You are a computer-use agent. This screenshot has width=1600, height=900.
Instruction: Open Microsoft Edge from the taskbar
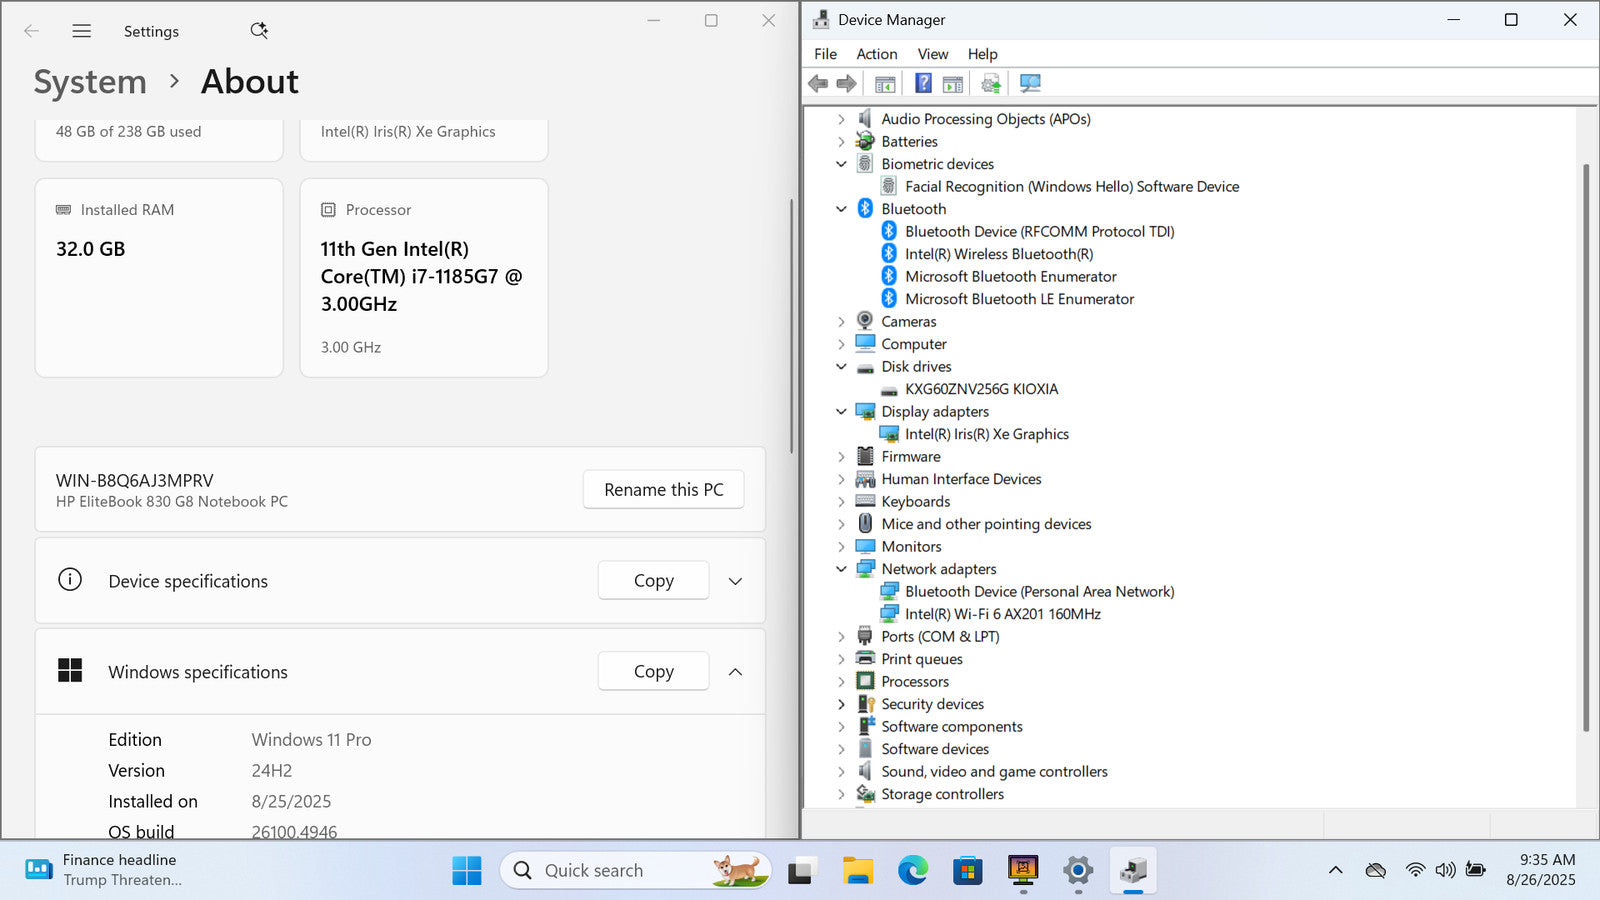tap(912, 871)
